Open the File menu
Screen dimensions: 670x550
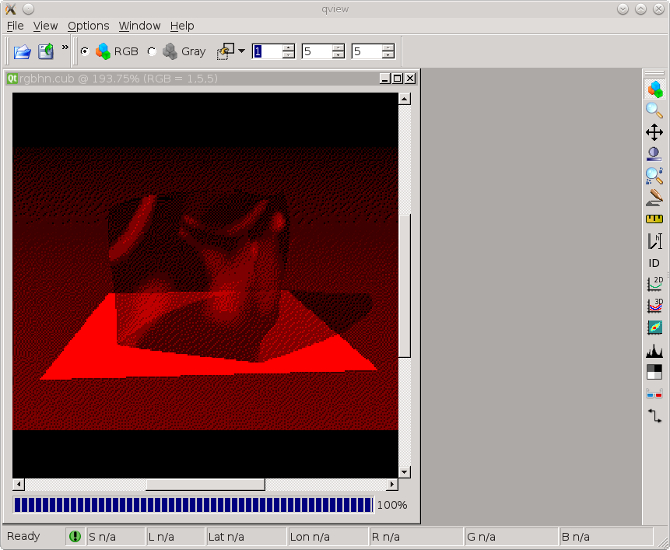point(15,26)
